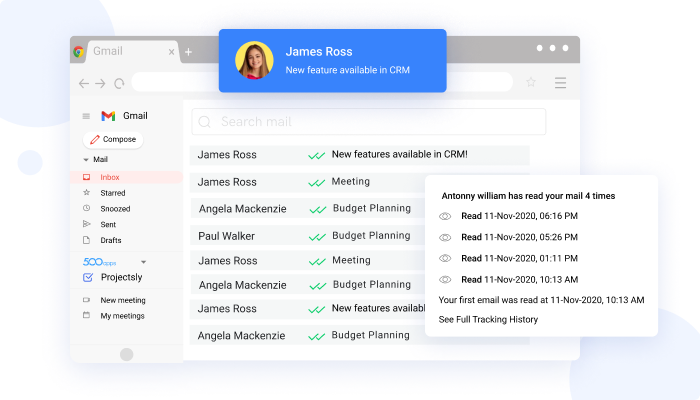Compose a new email
The height and width of the screenshot is (400, 700).
113,140
